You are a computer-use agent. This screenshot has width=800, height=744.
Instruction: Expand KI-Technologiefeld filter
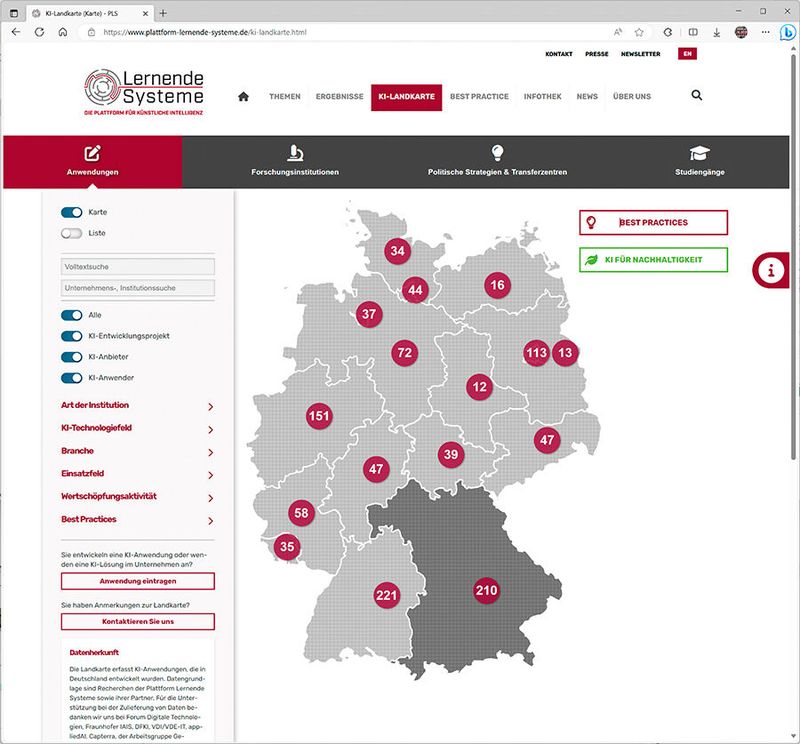[137, 429]
